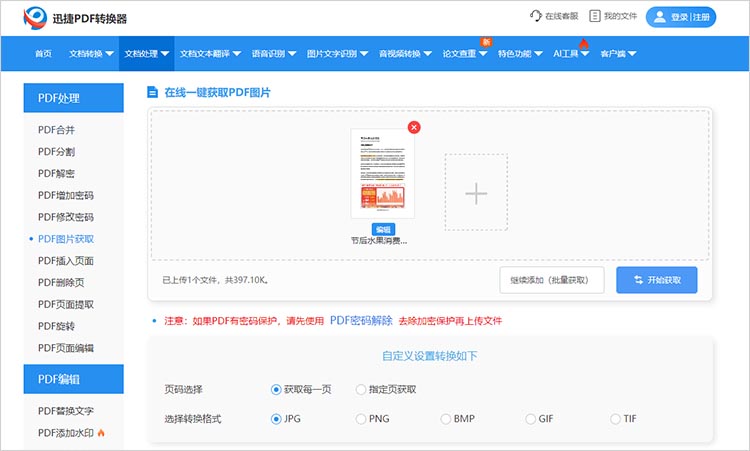Select 指定页获取 radio option

click(x=361, y=389)
